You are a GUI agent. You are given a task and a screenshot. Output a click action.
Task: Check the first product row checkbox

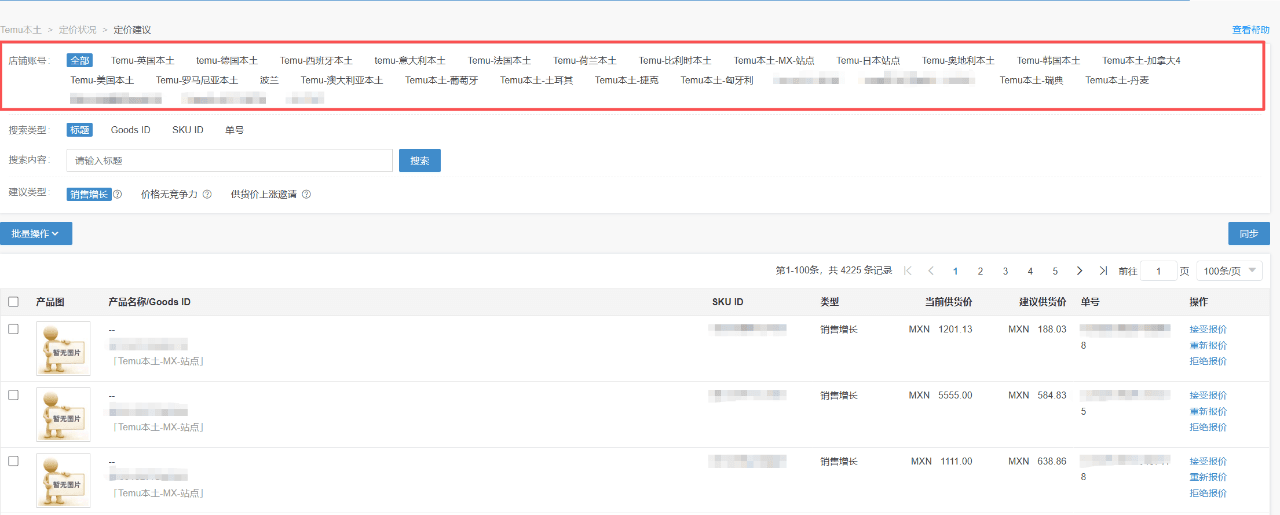(13, 329)
